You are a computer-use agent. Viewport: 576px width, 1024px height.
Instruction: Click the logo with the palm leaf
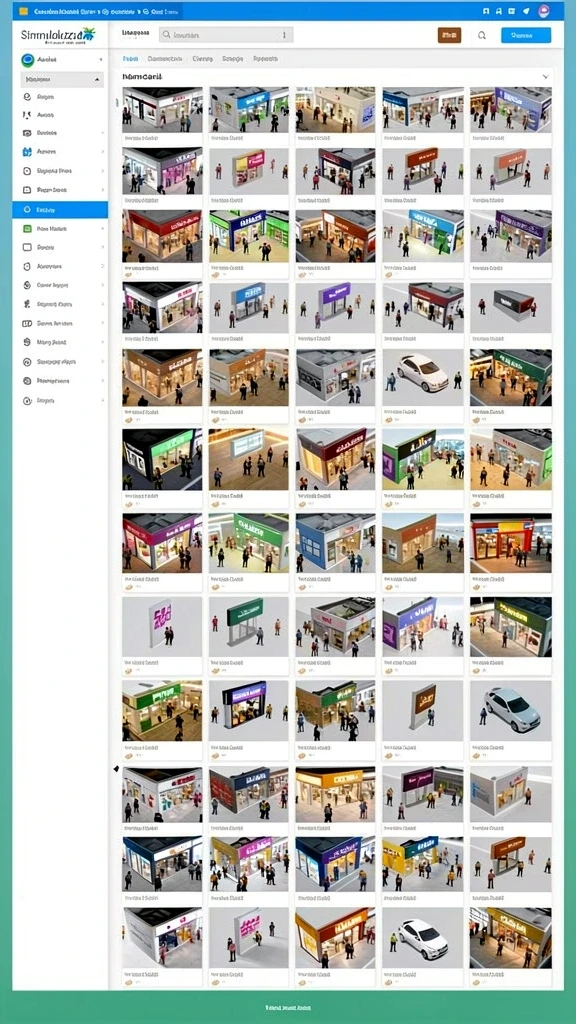tap(58, 35)
